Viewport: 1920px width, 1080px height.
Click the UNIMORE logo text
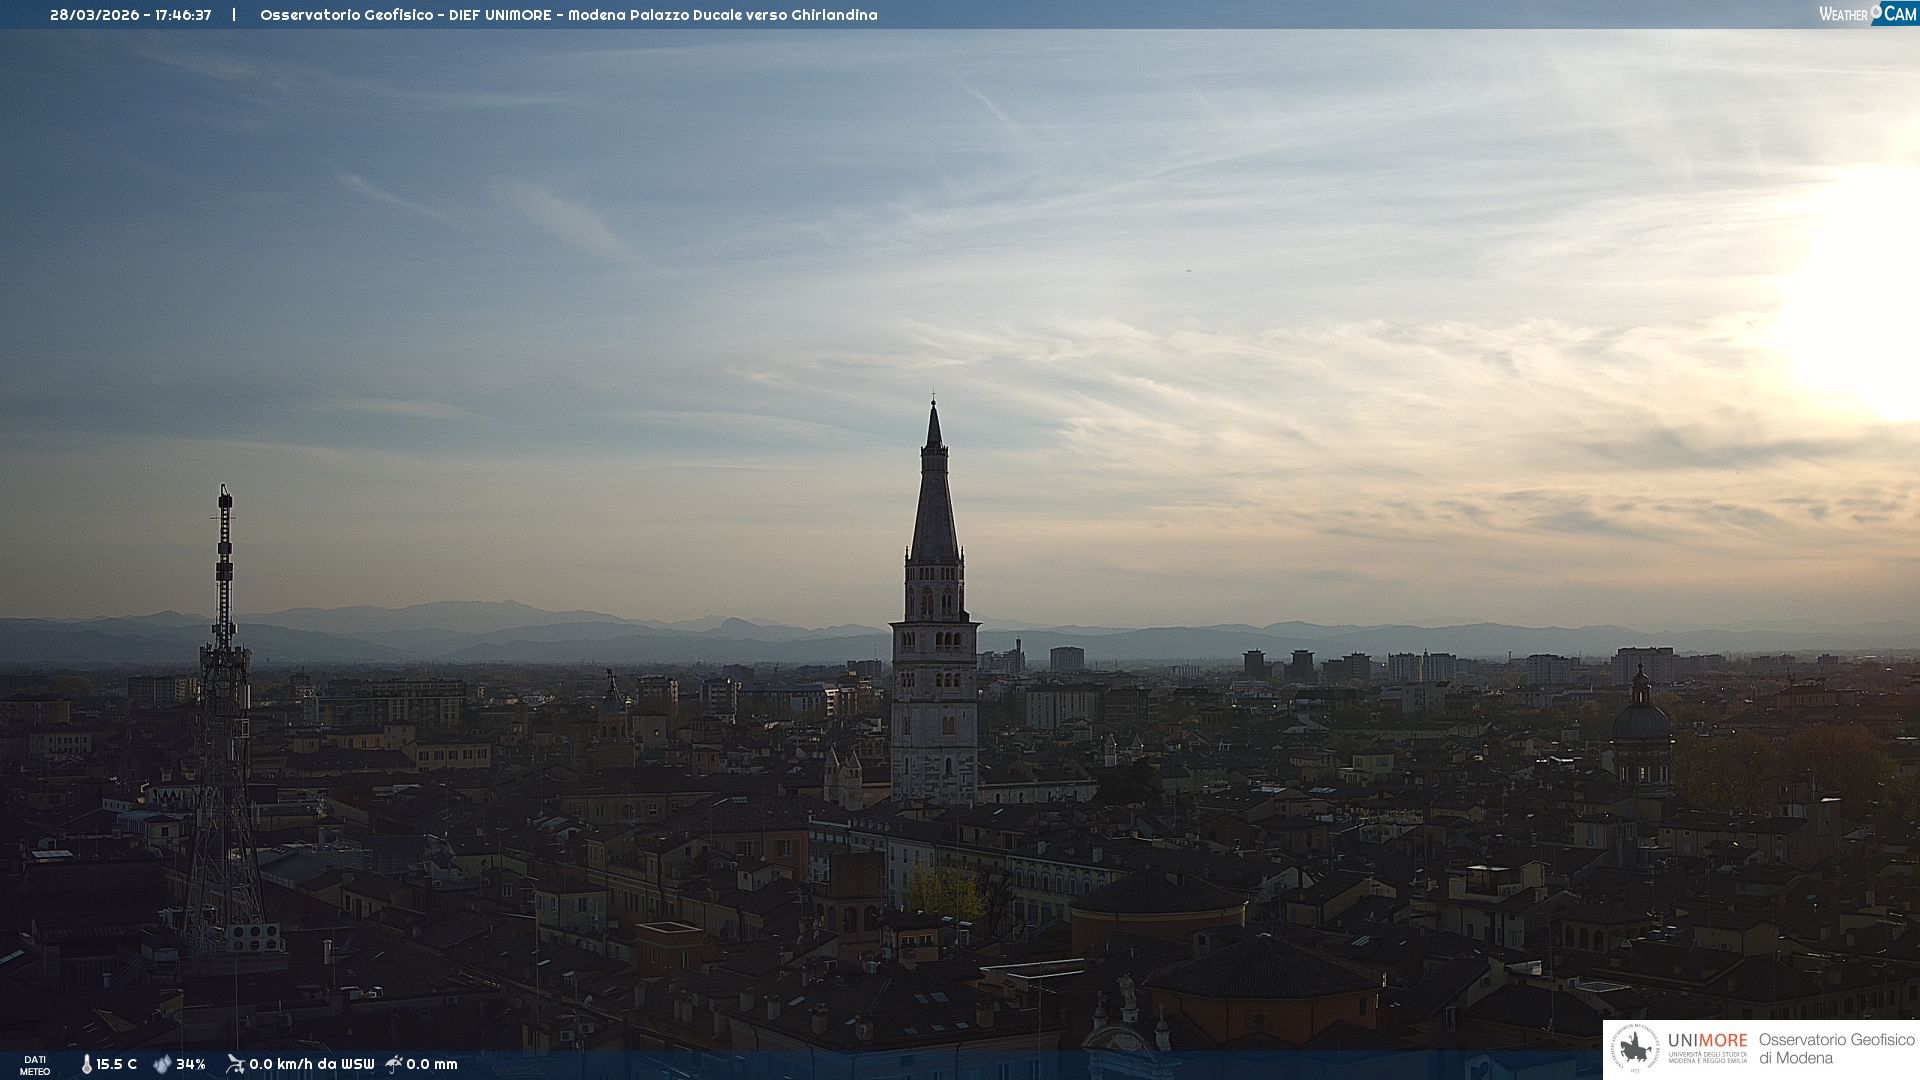click(x=1707, y=1041)
